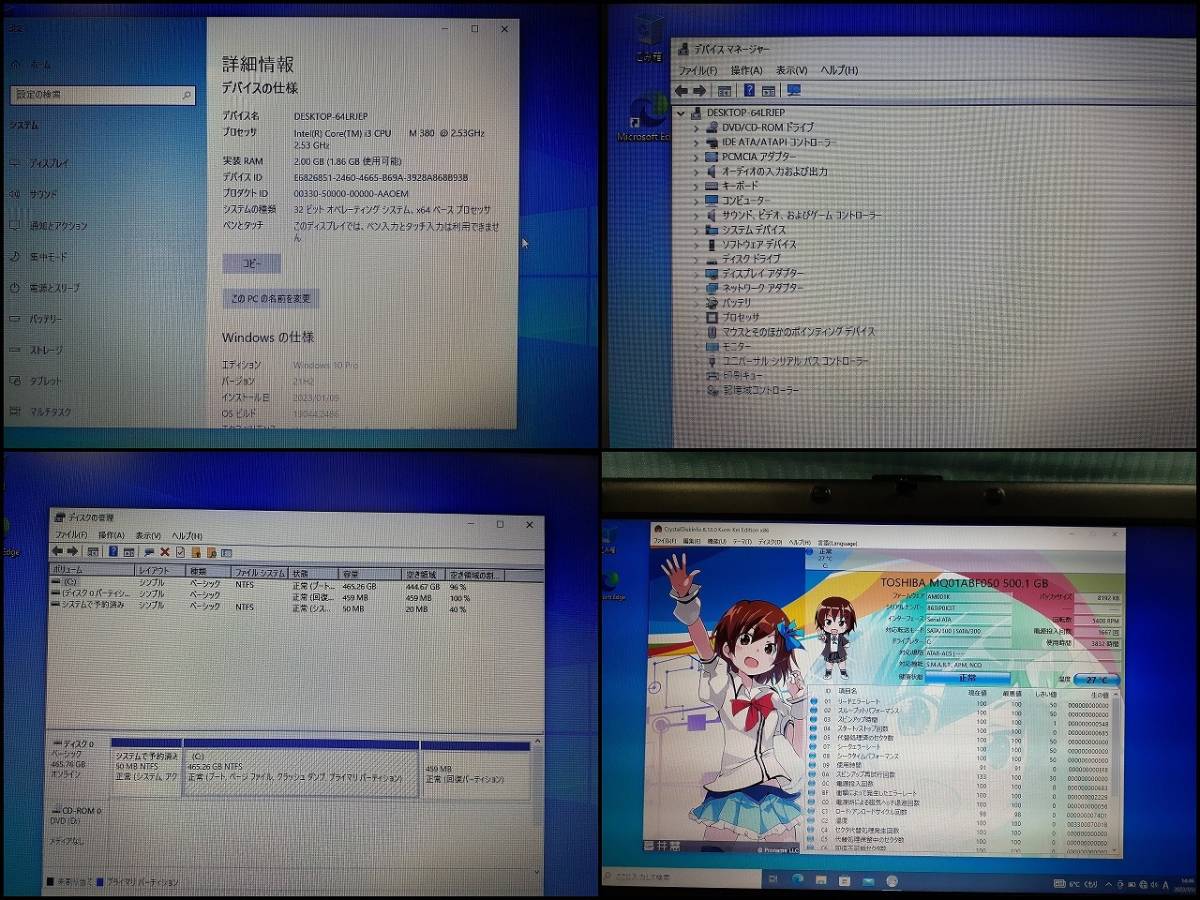This screenshot has height=900, width=1200.
Task: Open the 操作(A) menu in Device Manager
Action: [x=746, y=70]
